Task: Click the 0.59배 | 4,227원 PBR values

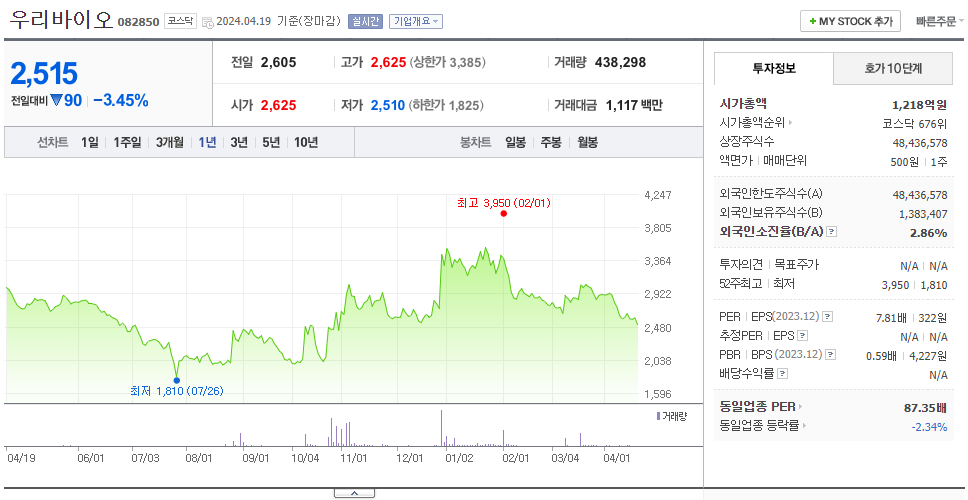Action: click(907, 356)
